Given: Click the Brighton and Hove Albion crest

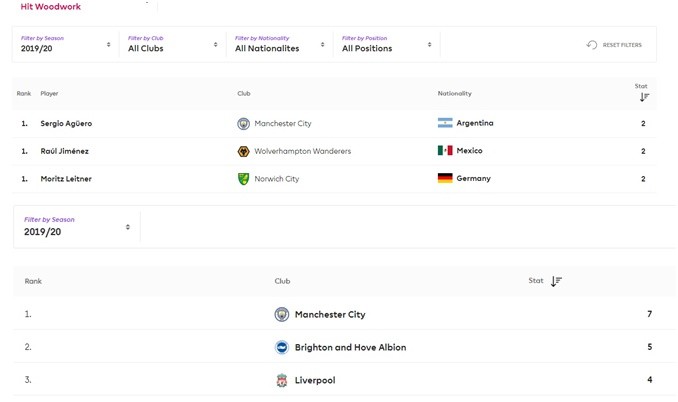Looking at the screenshot, I should pos(282,347).
